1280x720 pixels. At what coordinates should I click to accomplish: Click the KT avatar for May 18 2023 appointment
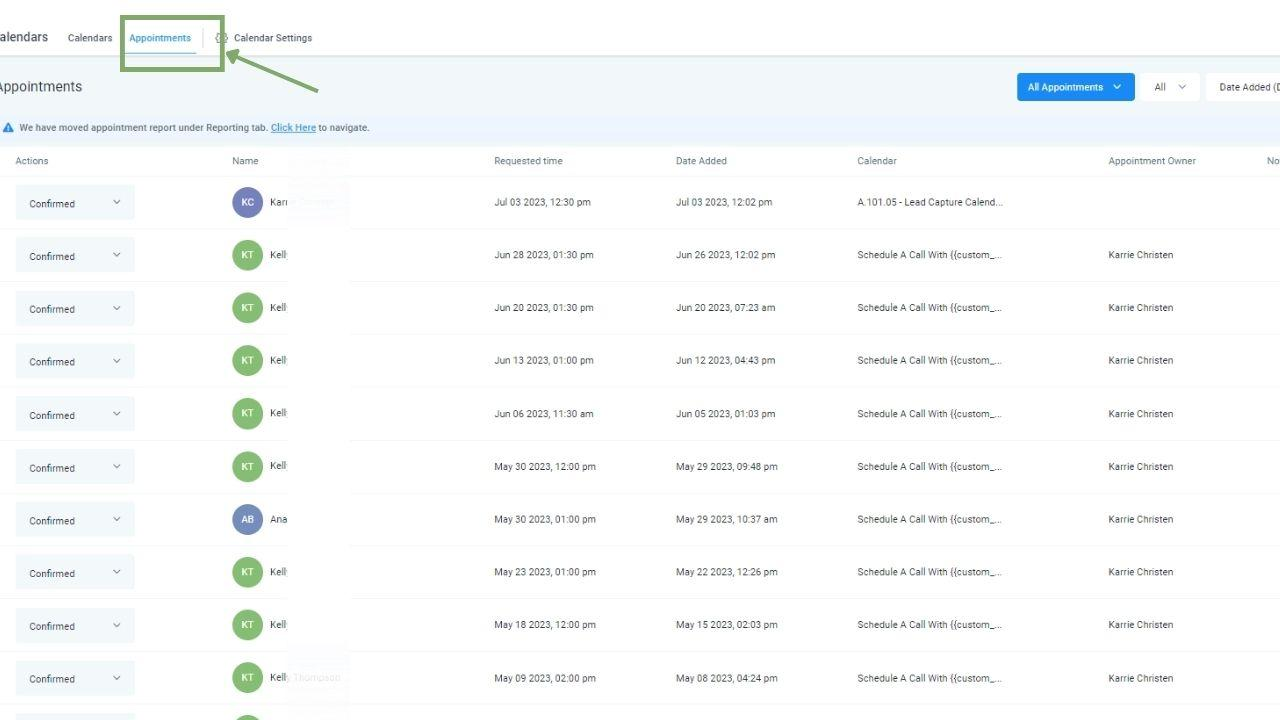[248, 625]
